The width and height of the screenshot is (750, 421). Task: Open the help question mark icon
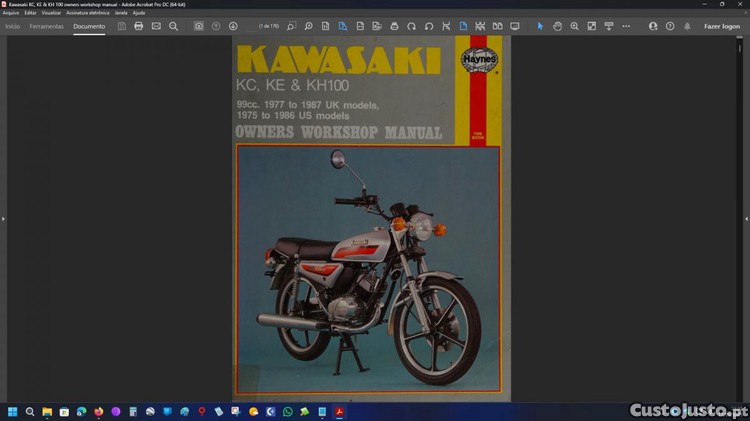point(670,26)
